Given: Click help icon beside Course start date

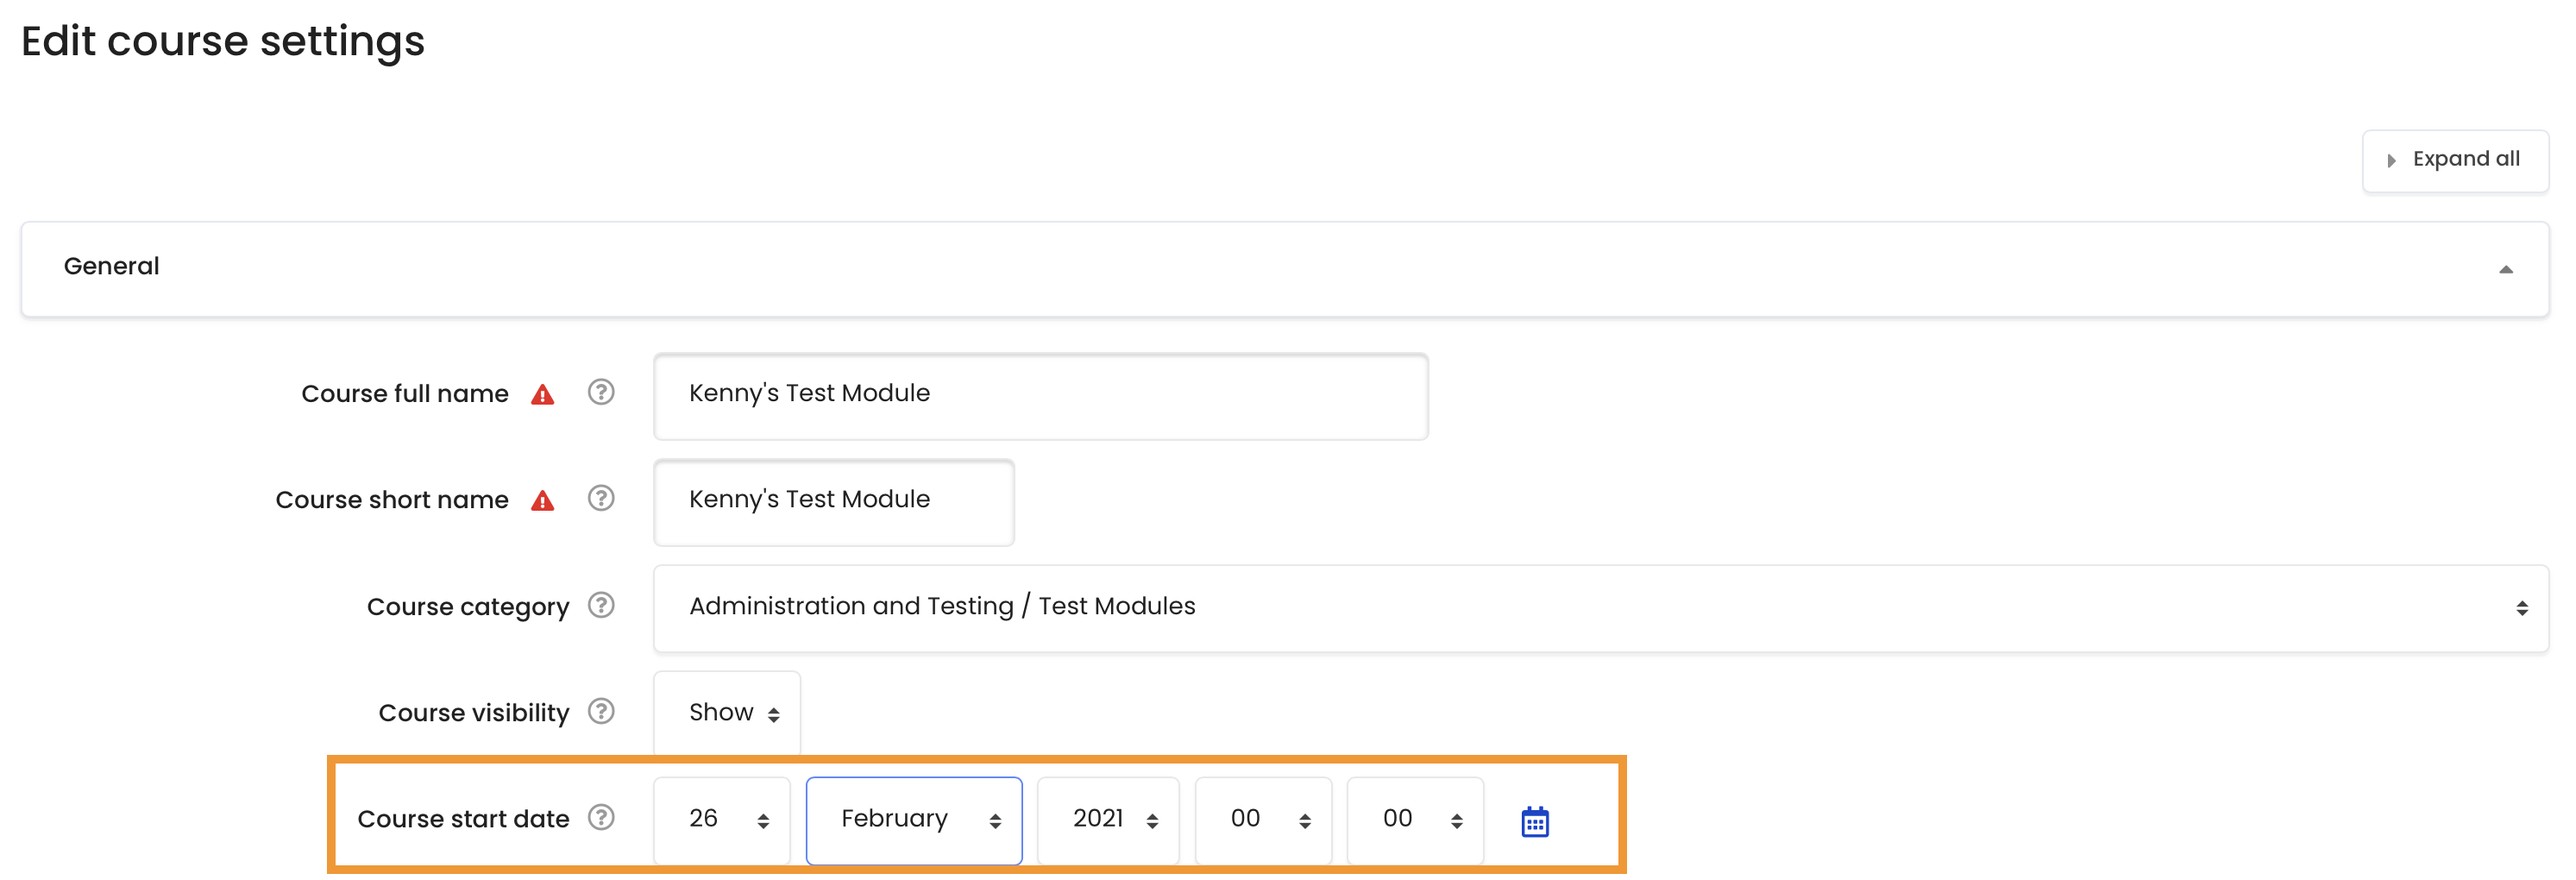Looking at the screenshot, I should 600,817.
